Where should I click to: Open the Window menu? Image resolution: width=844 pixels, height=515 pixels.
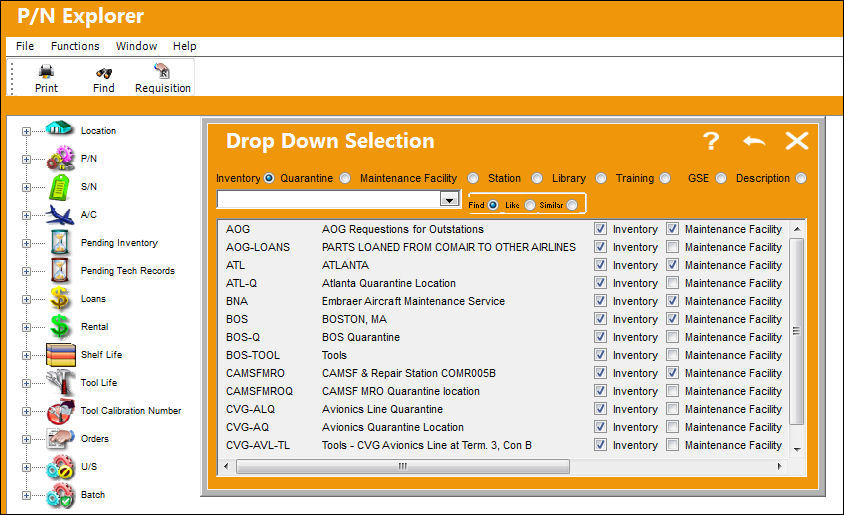coord(136,46)
